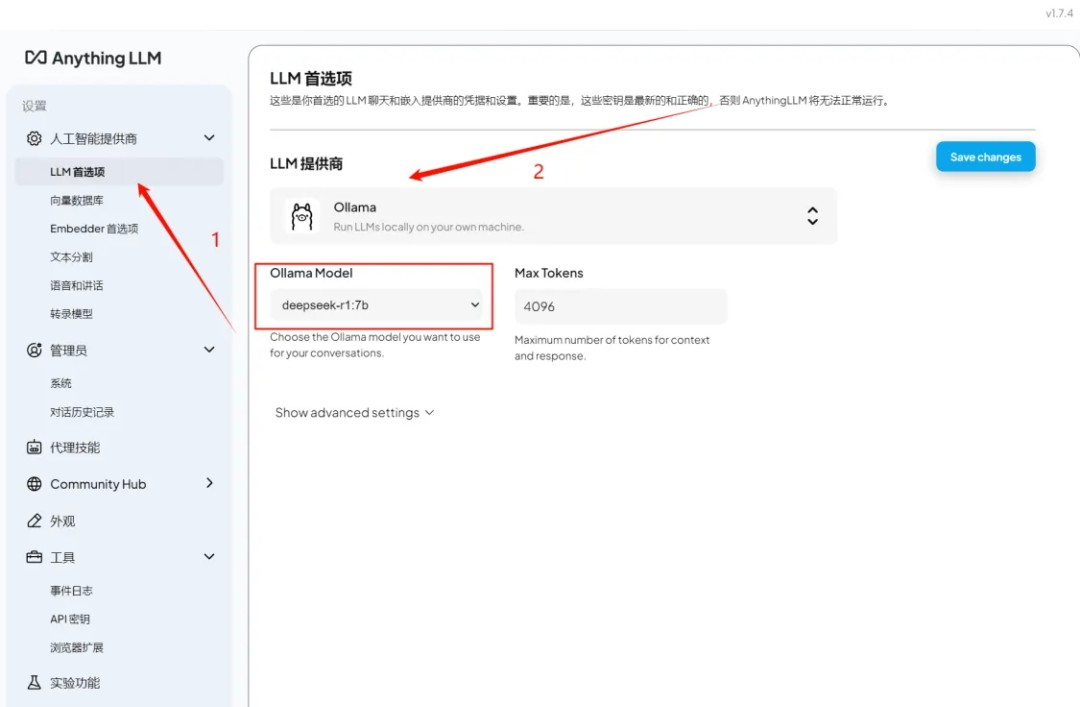Click Save changes button
This screenshot has height=707, width=1080.
[x=985, y=157]
